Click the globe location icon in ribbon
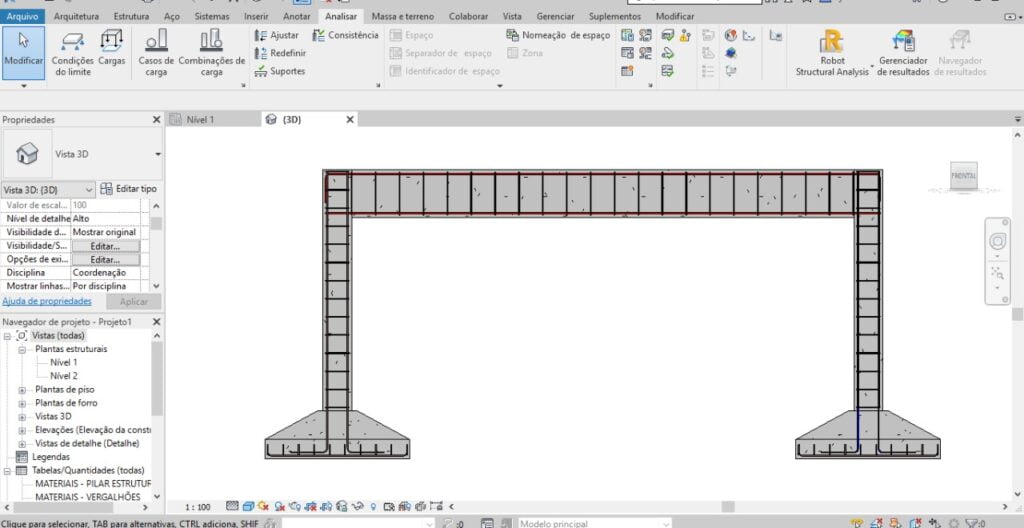1024x528 pixels. (731, 35)
